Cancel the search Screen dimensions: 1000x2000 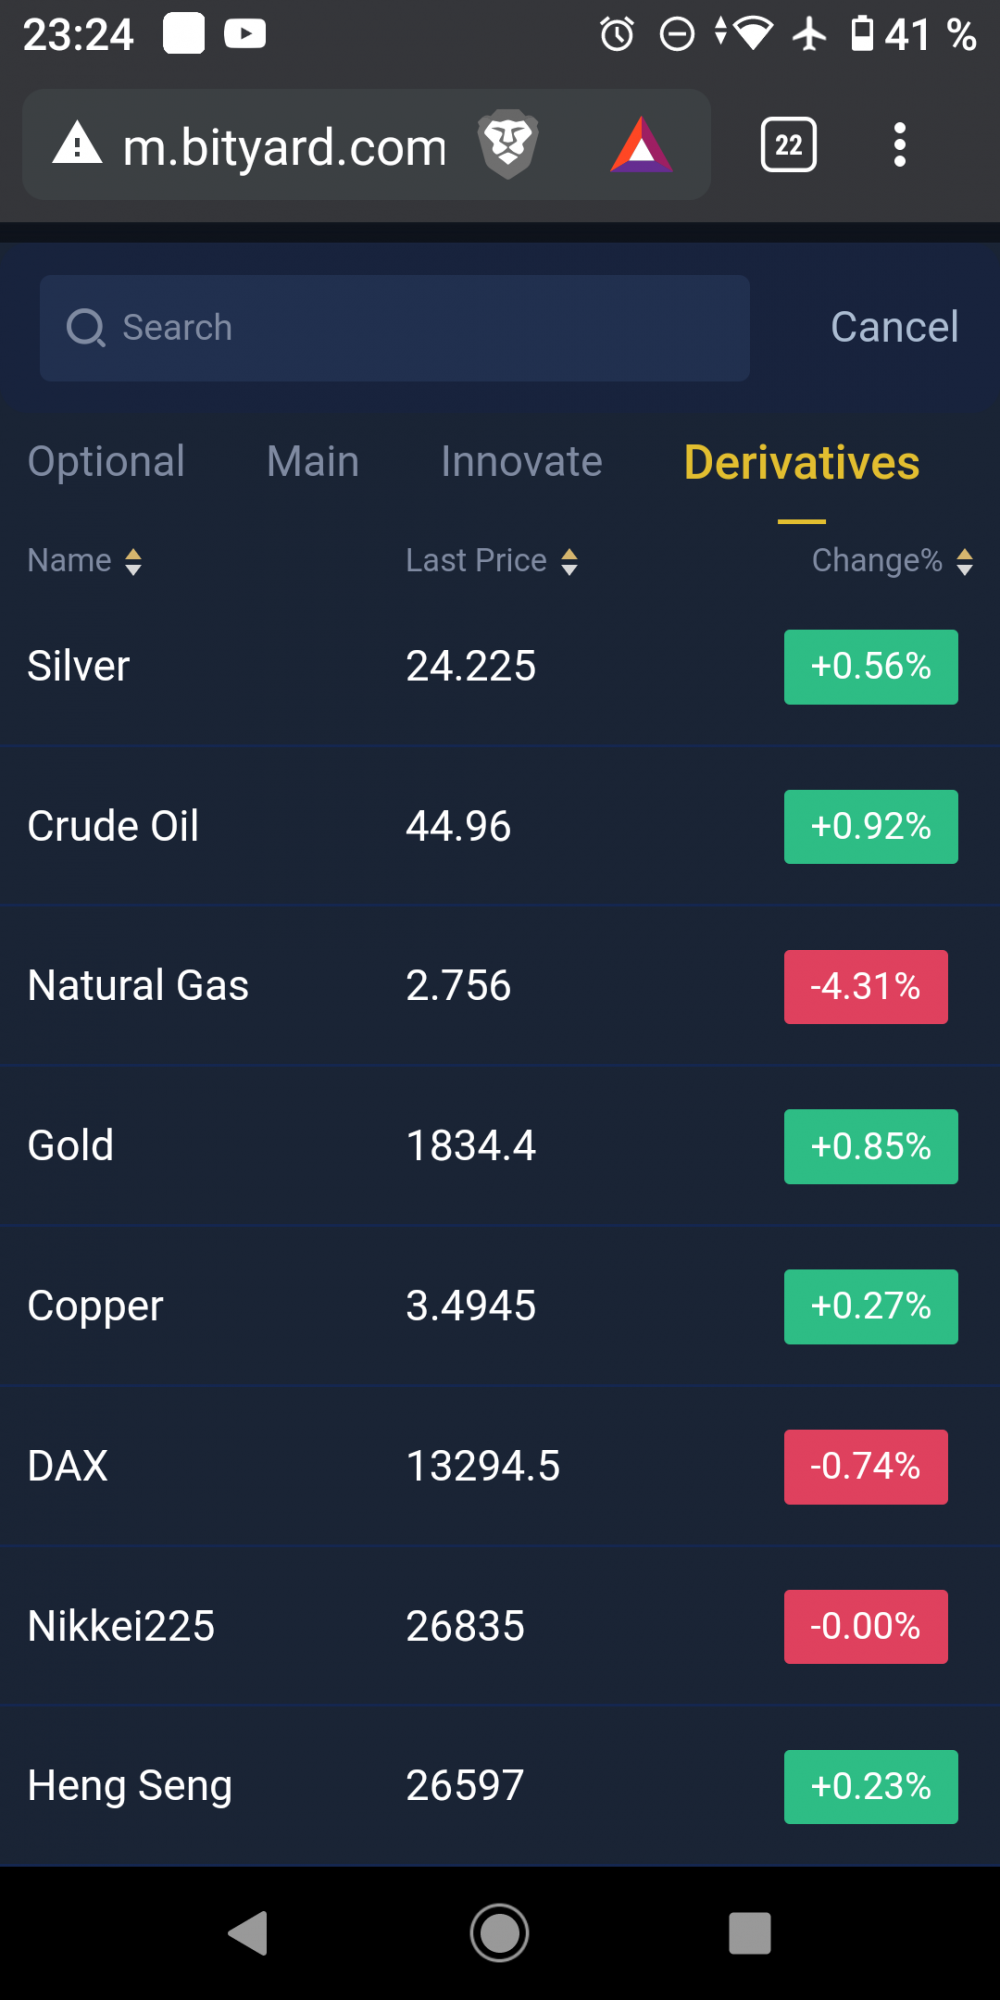[895, 327]
